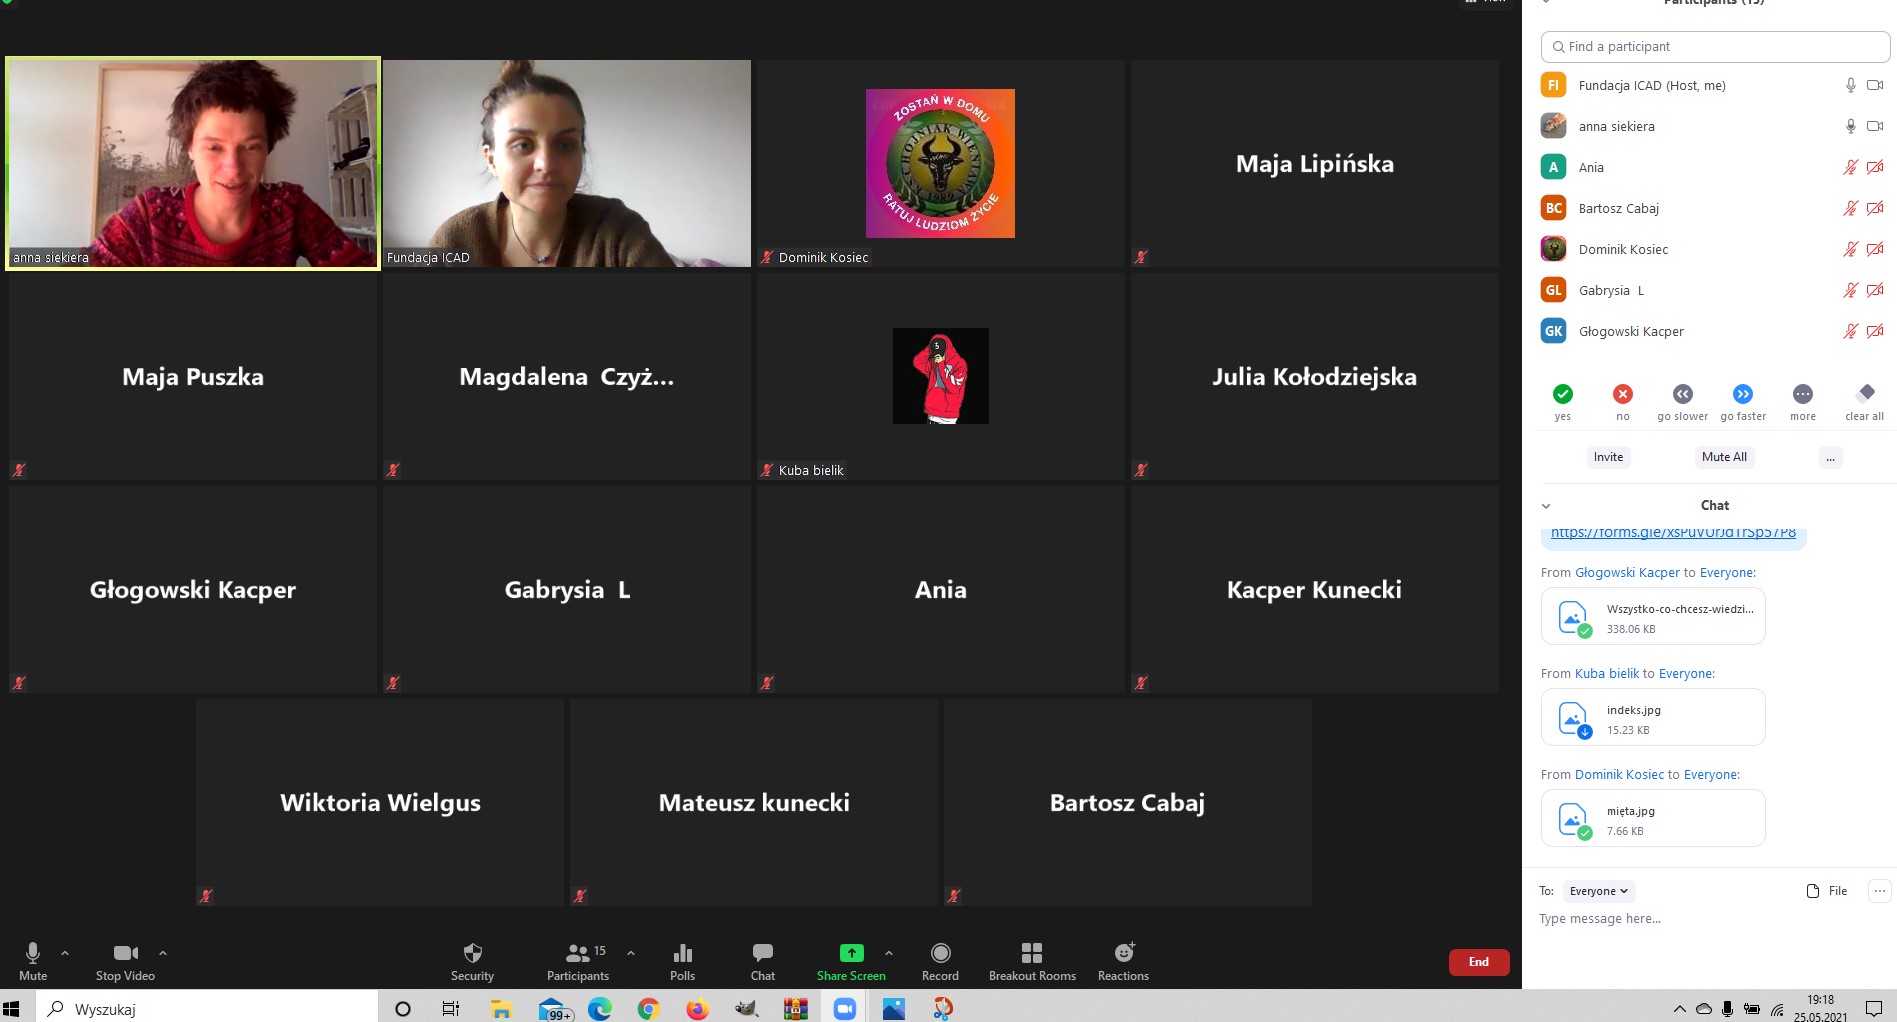Click the Mute All button
This screenshot has height=1022, width=1897.
[1724, 457]
